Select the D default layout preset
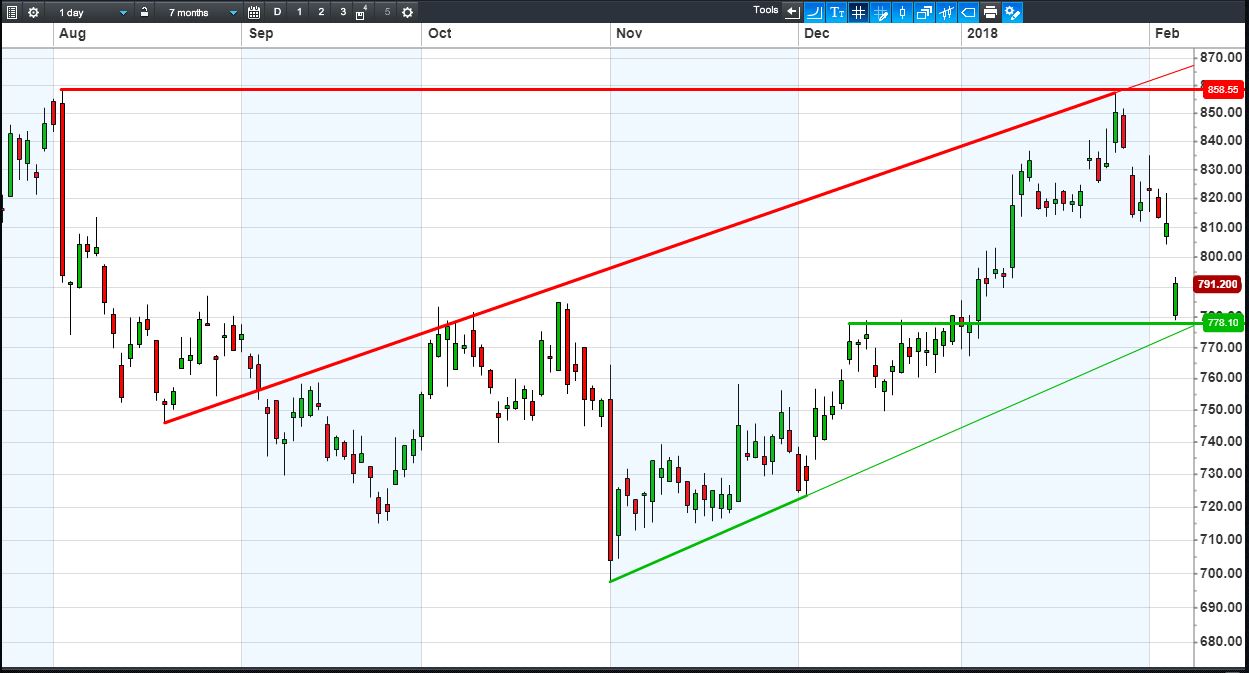The image size is (1249, 673). click(x=277, y=12)
